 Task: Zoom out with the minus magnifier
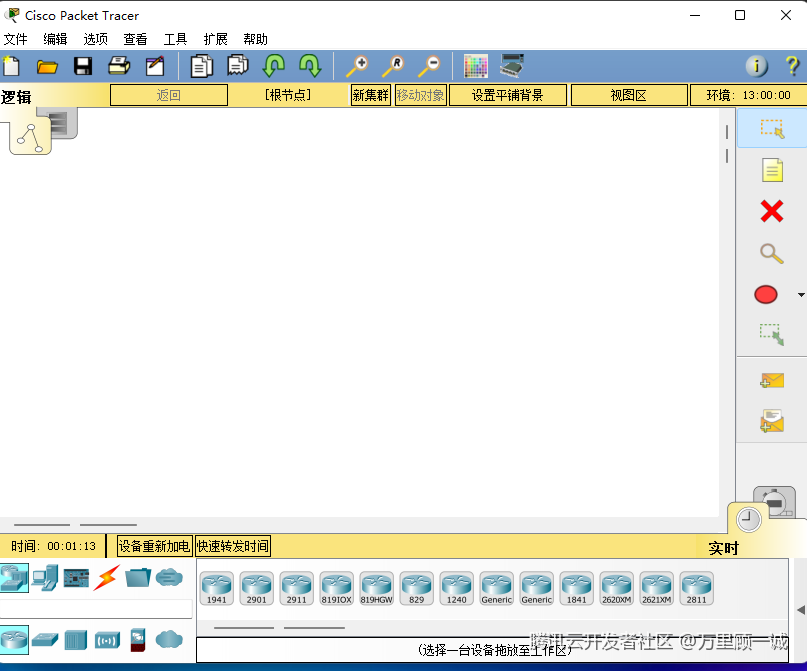click(429, 66)
